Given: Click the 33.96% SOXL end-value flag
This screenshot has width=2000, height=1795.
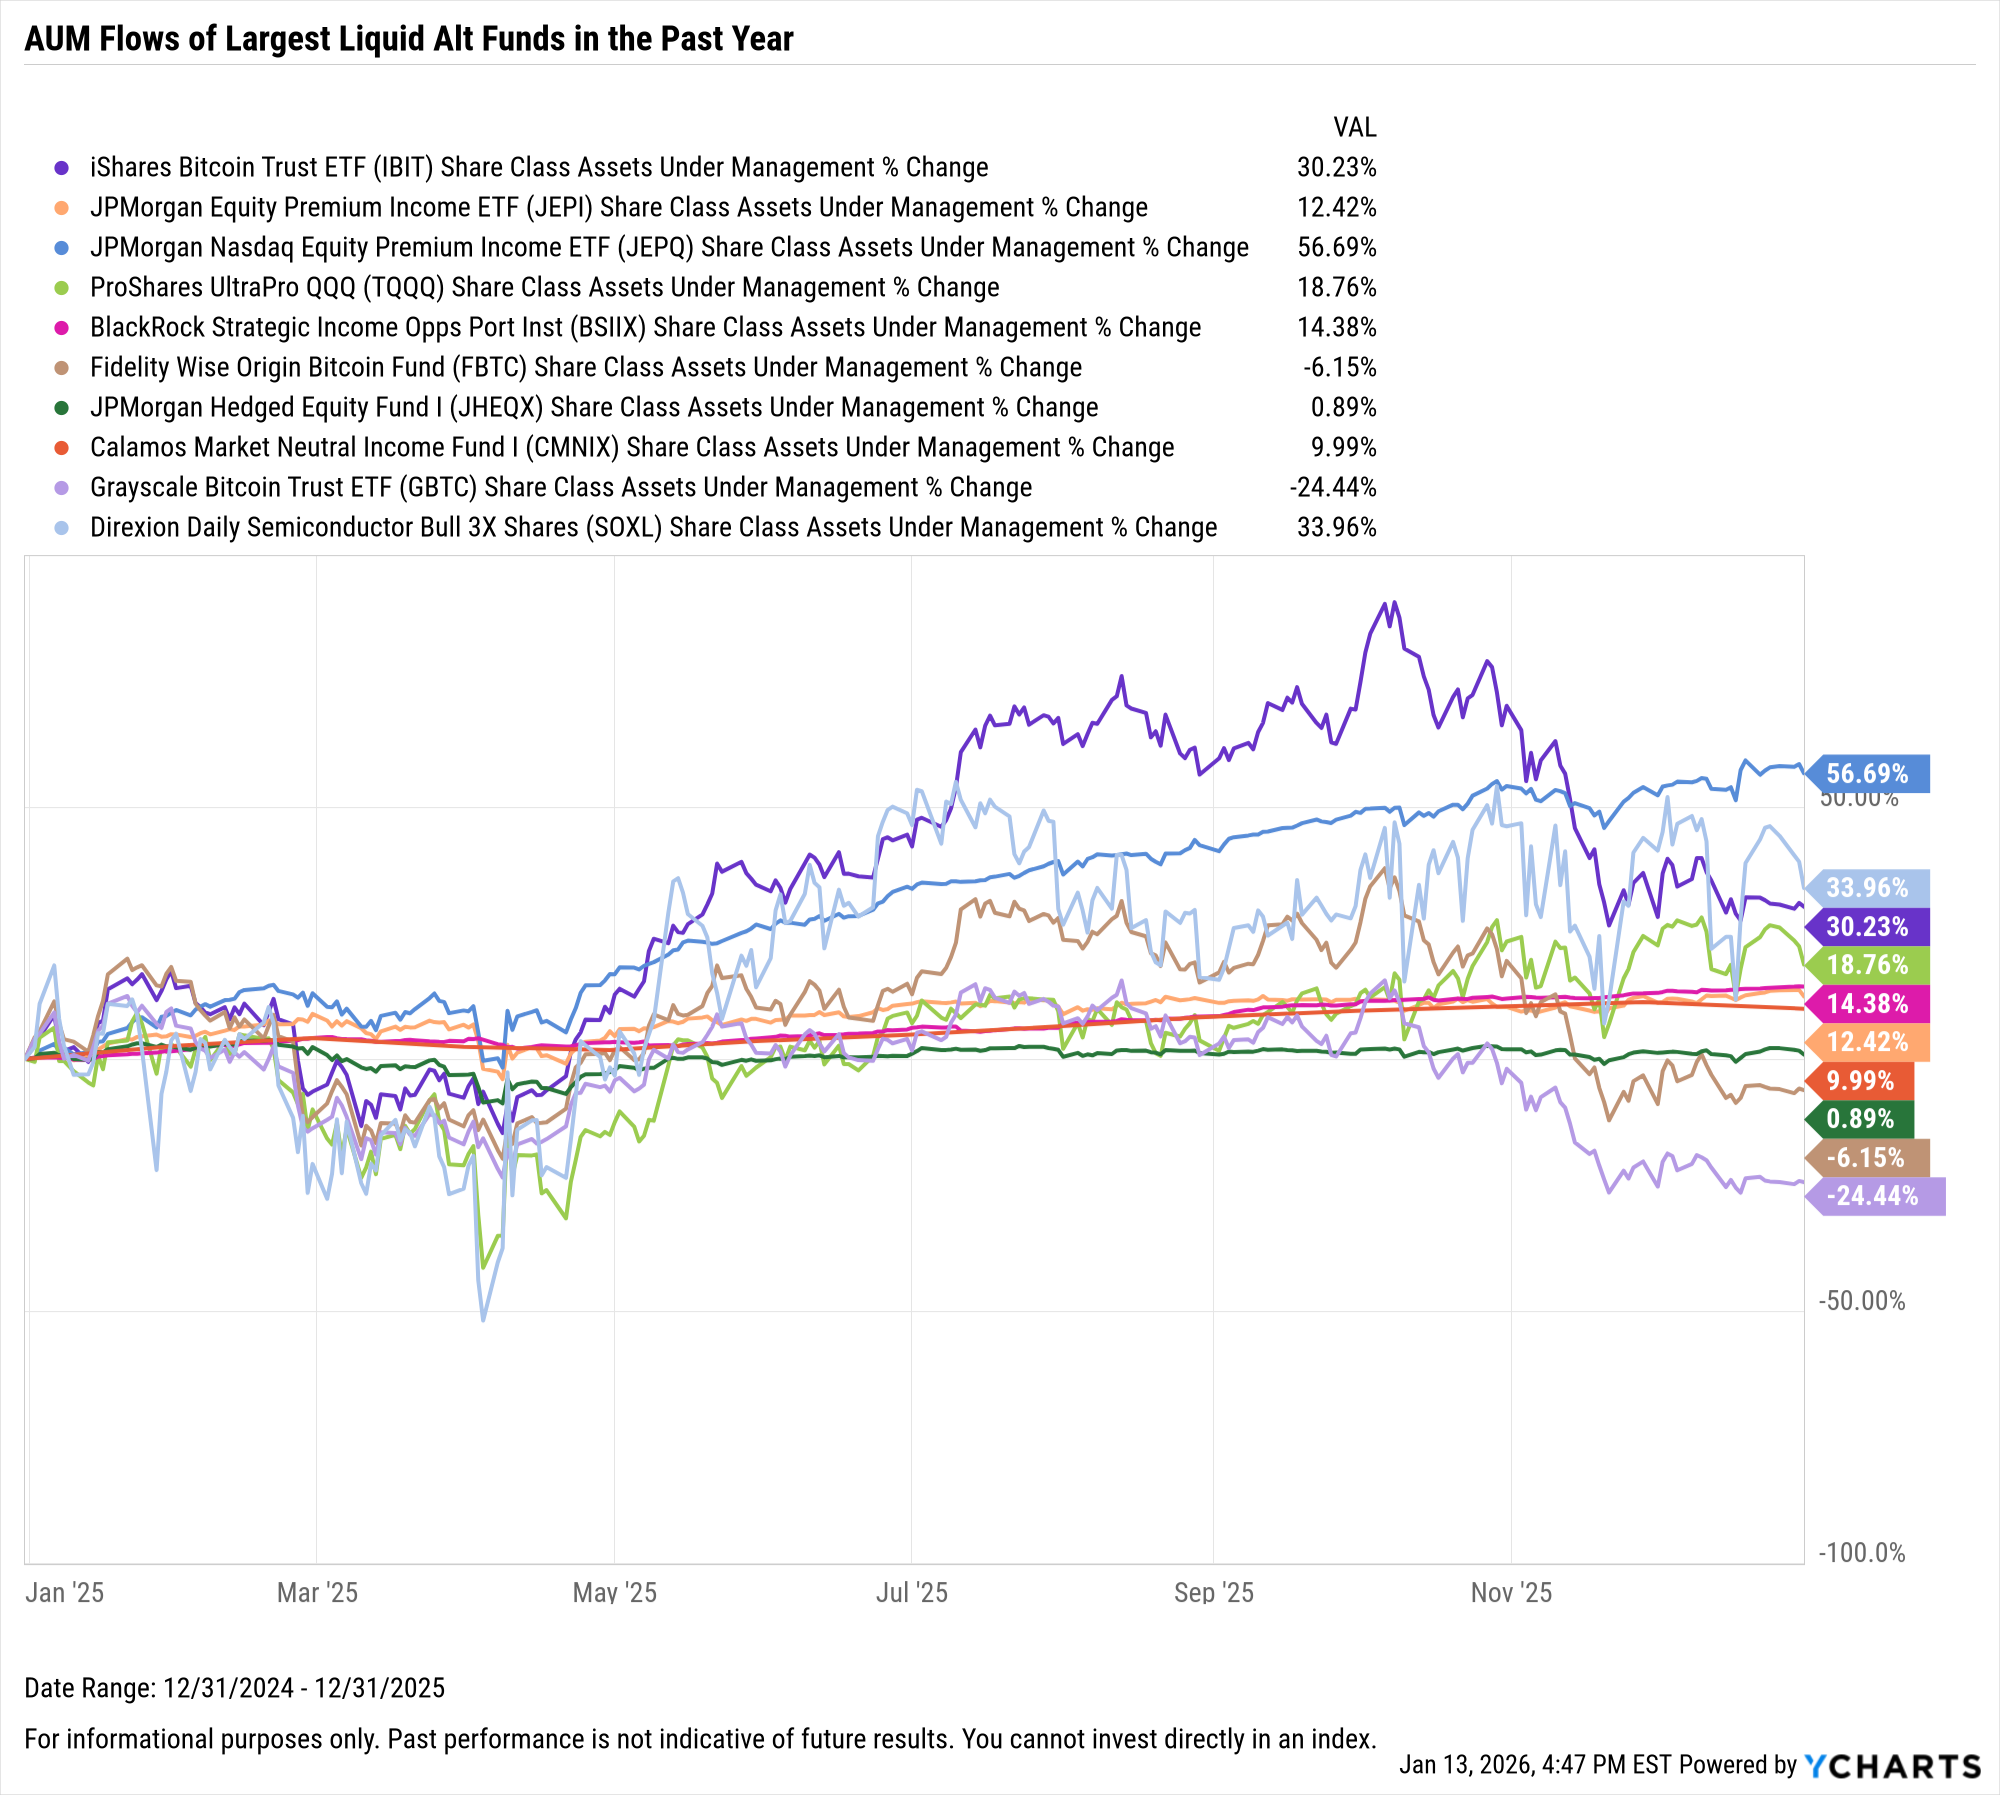Looking at the screenshot, I should (x=1867, y=888).
